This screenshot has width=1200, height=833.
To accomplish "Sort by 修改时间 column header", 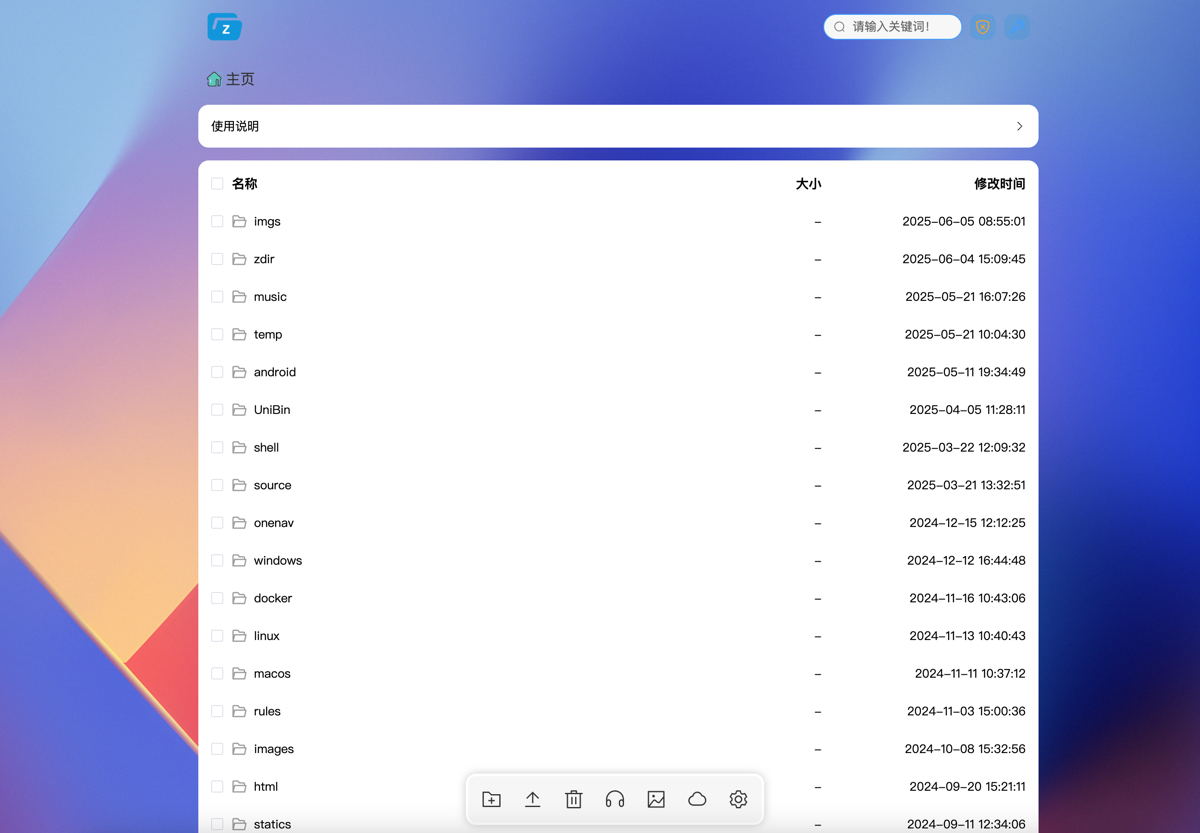I will (1000, 184).
